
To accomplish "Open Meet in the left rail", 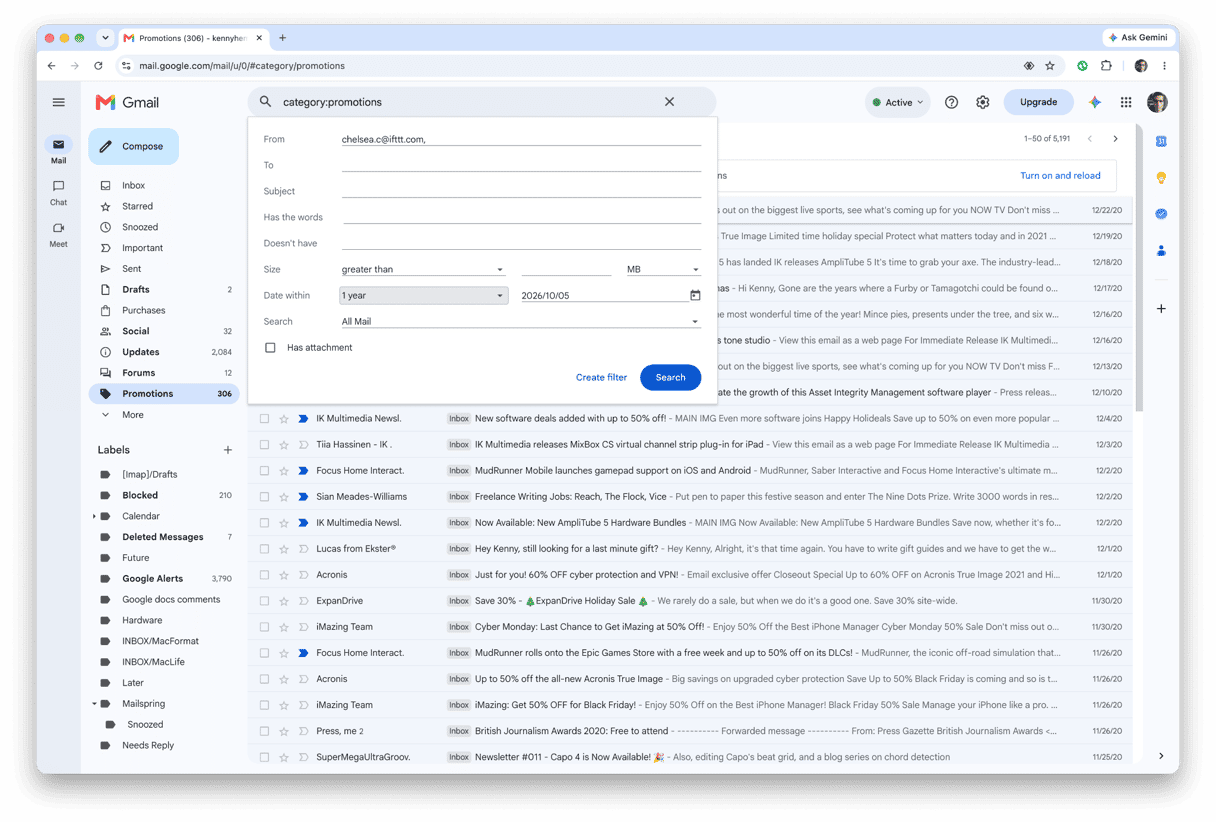I will tap(59, 234).
